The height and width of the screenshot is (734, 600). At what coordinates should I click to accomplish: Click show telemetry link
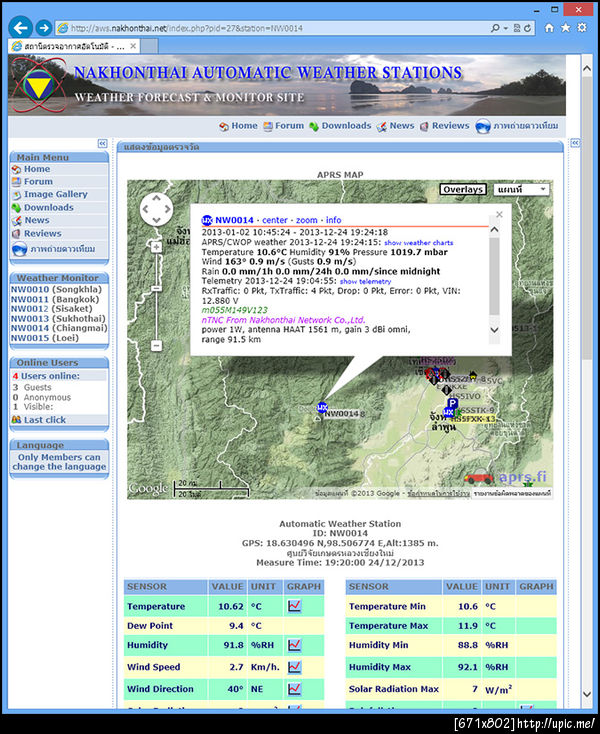[366, 281]
